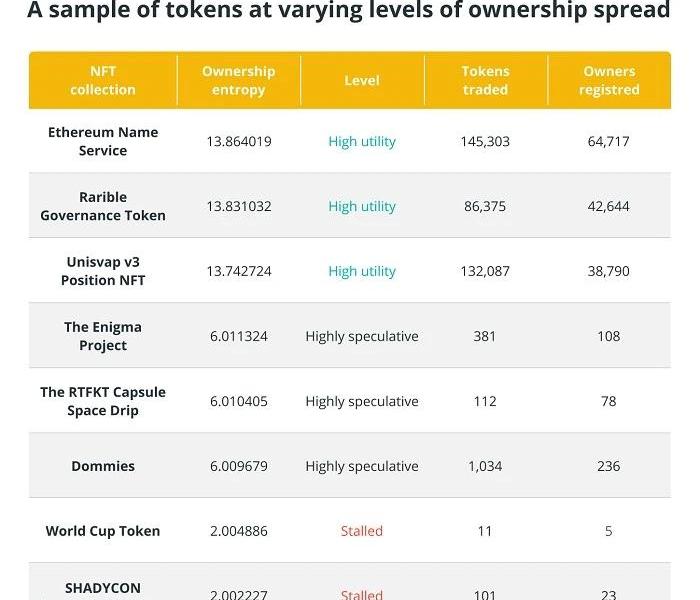Image resolution: width=700 pixels, height=600 pixels.
Task: Select the Ethereum Name Service row label
Action: [x=103, y=141]
